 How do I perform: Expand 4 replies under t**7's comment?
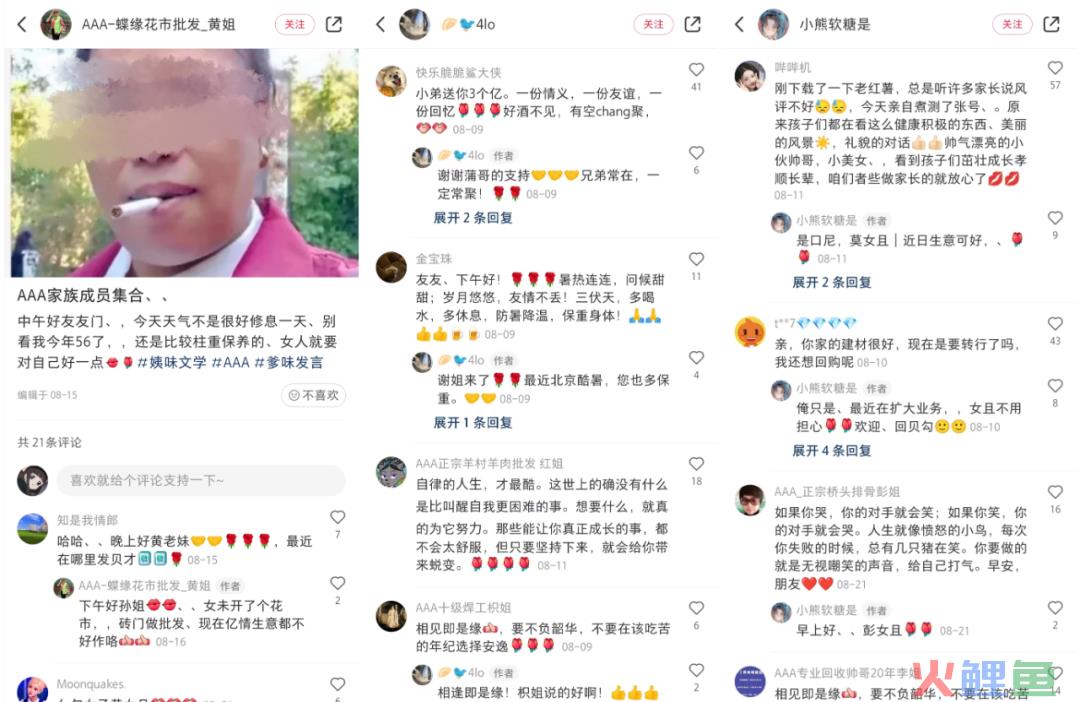pos(831,451)
